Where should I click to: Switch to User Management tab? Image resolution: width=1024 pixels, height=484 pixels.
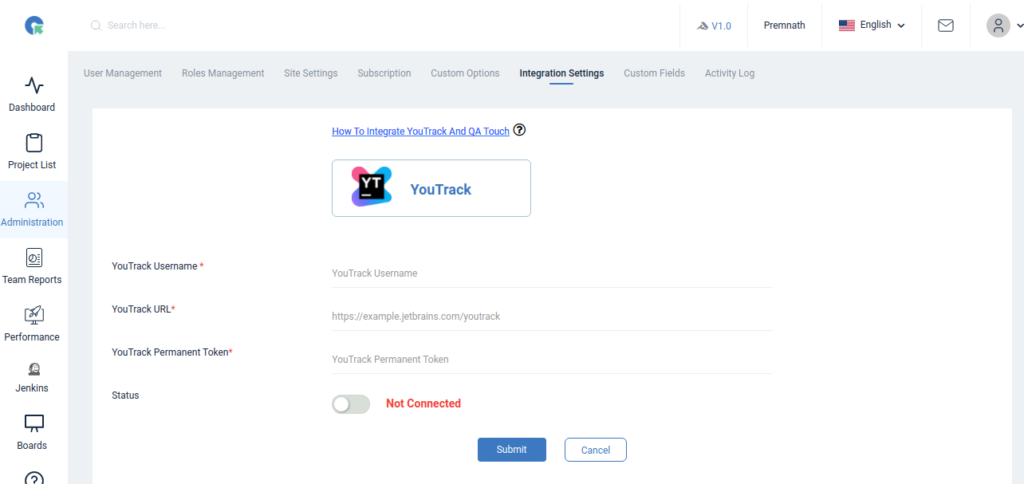122,73
